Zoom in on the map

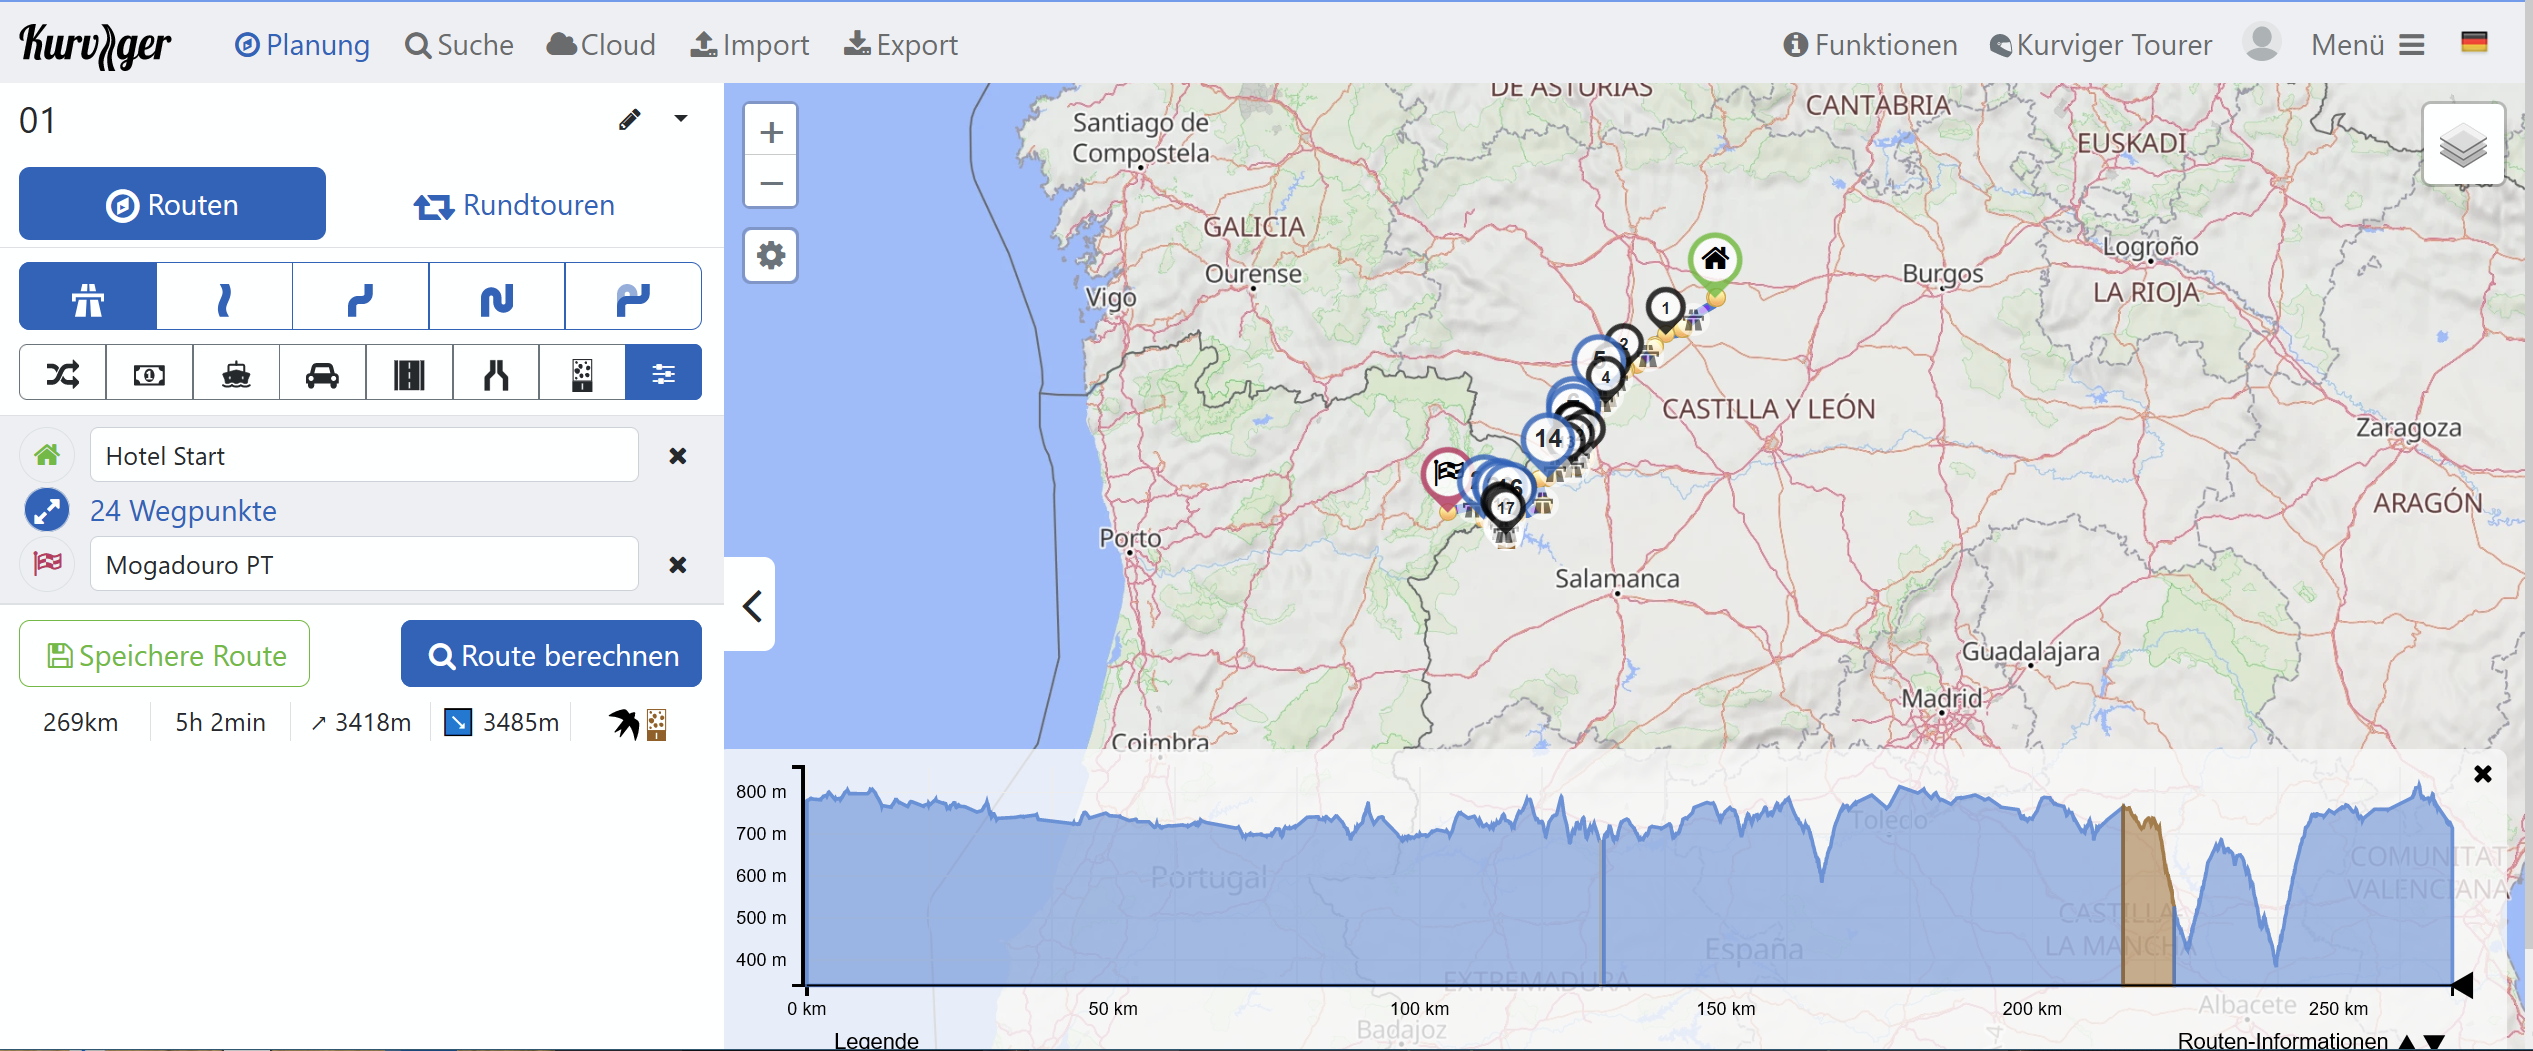pos(771,132)
